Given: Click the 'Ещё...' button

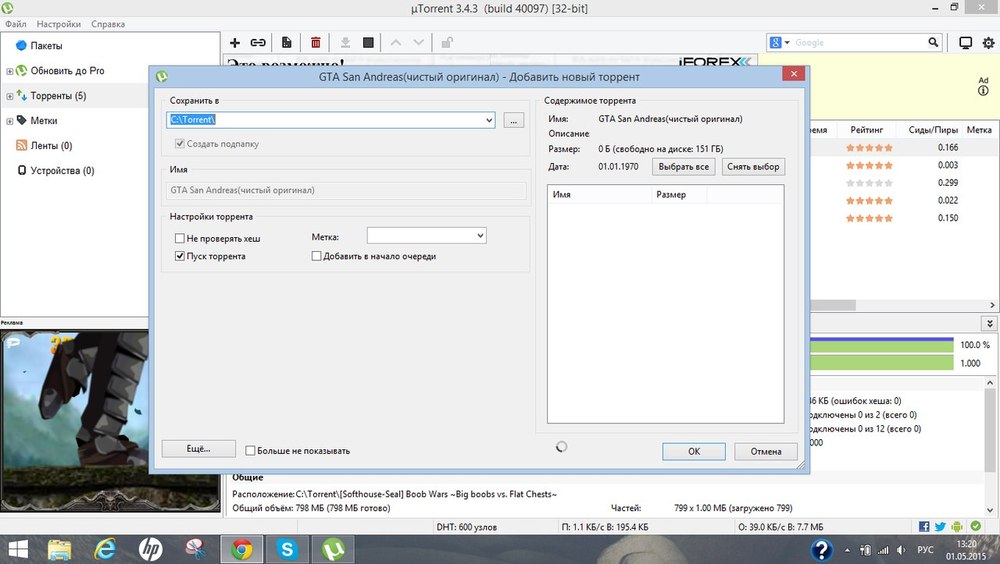Looking at the screenshot, I should click(198, 449).
